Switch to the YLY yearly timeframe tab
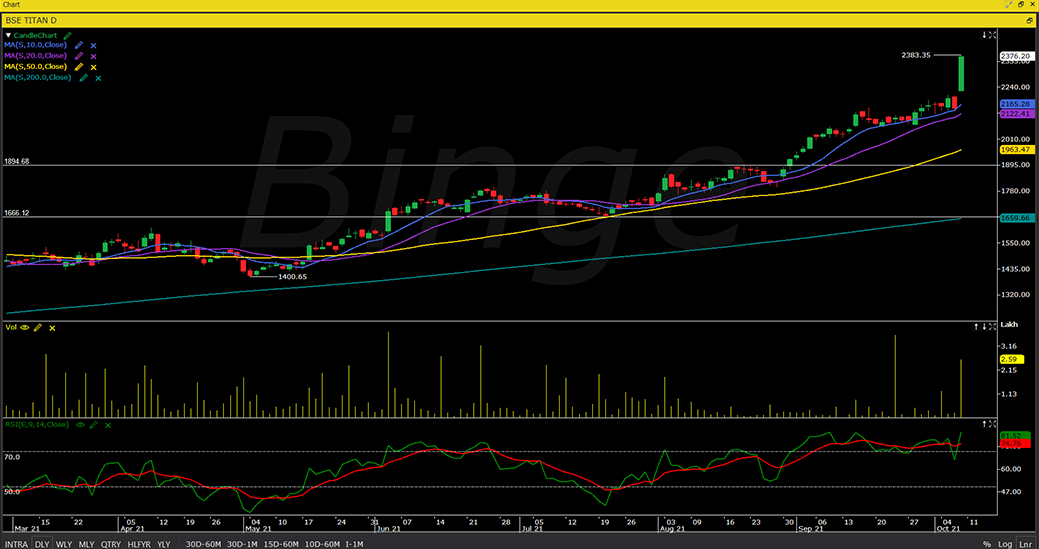The width and height of the screenshot is (1039, 549). [x=164, y=544]
